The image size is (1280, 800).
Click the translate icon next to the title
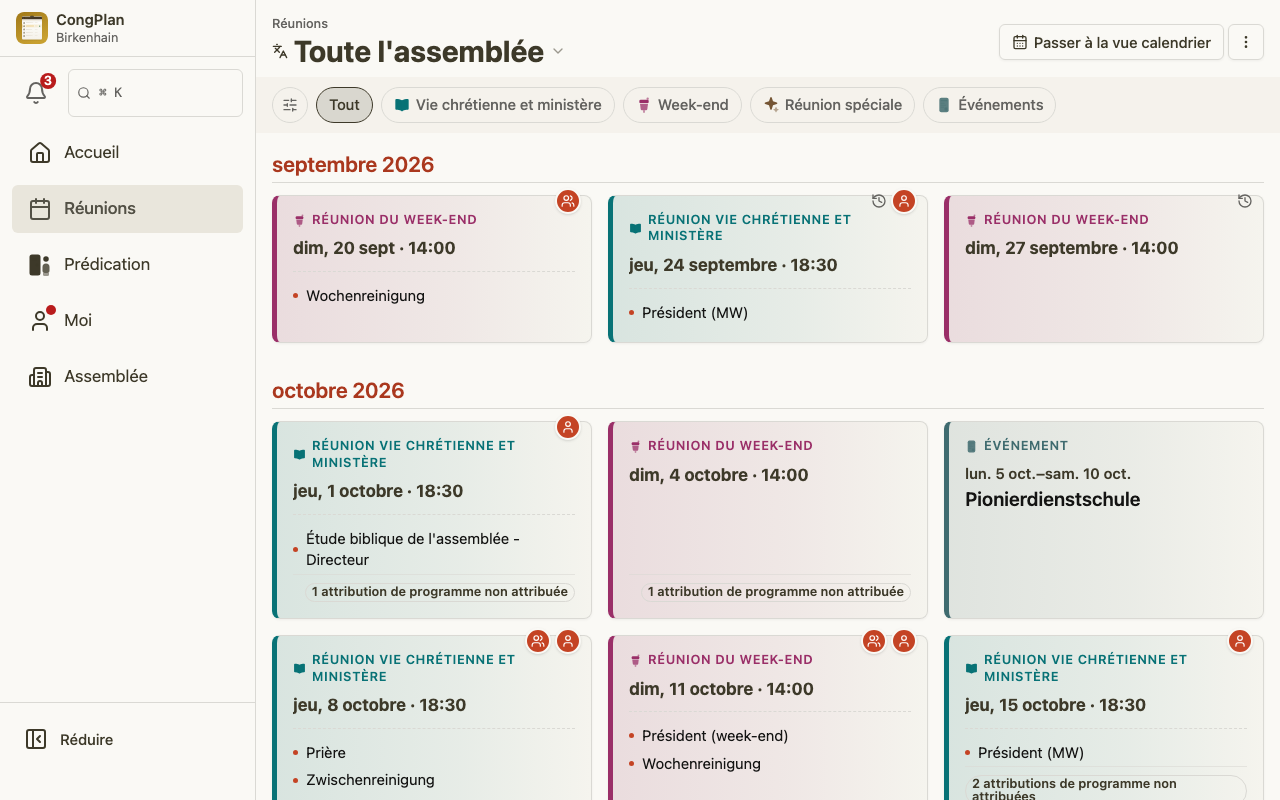(x=280, y=51)
